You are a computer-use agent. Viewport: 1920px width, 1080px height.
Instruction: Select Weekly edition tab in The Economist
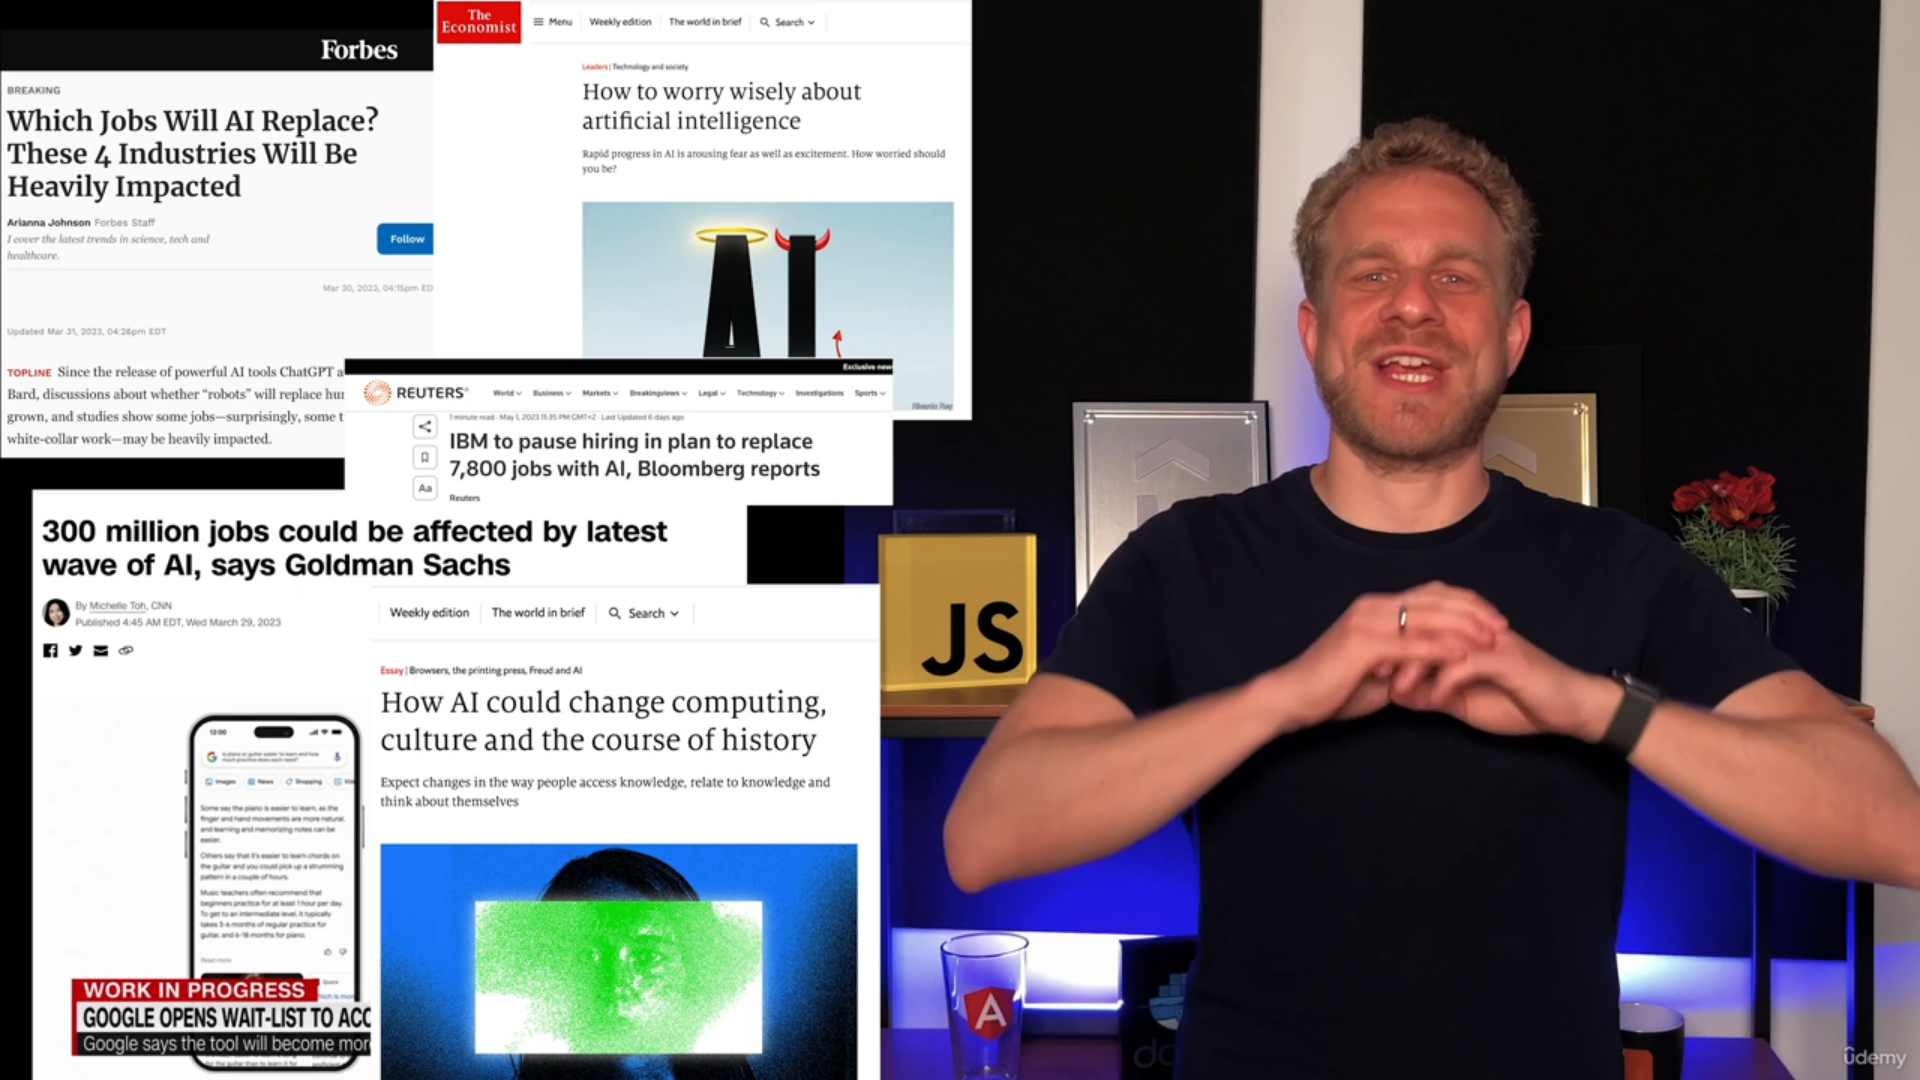(618, 21)
